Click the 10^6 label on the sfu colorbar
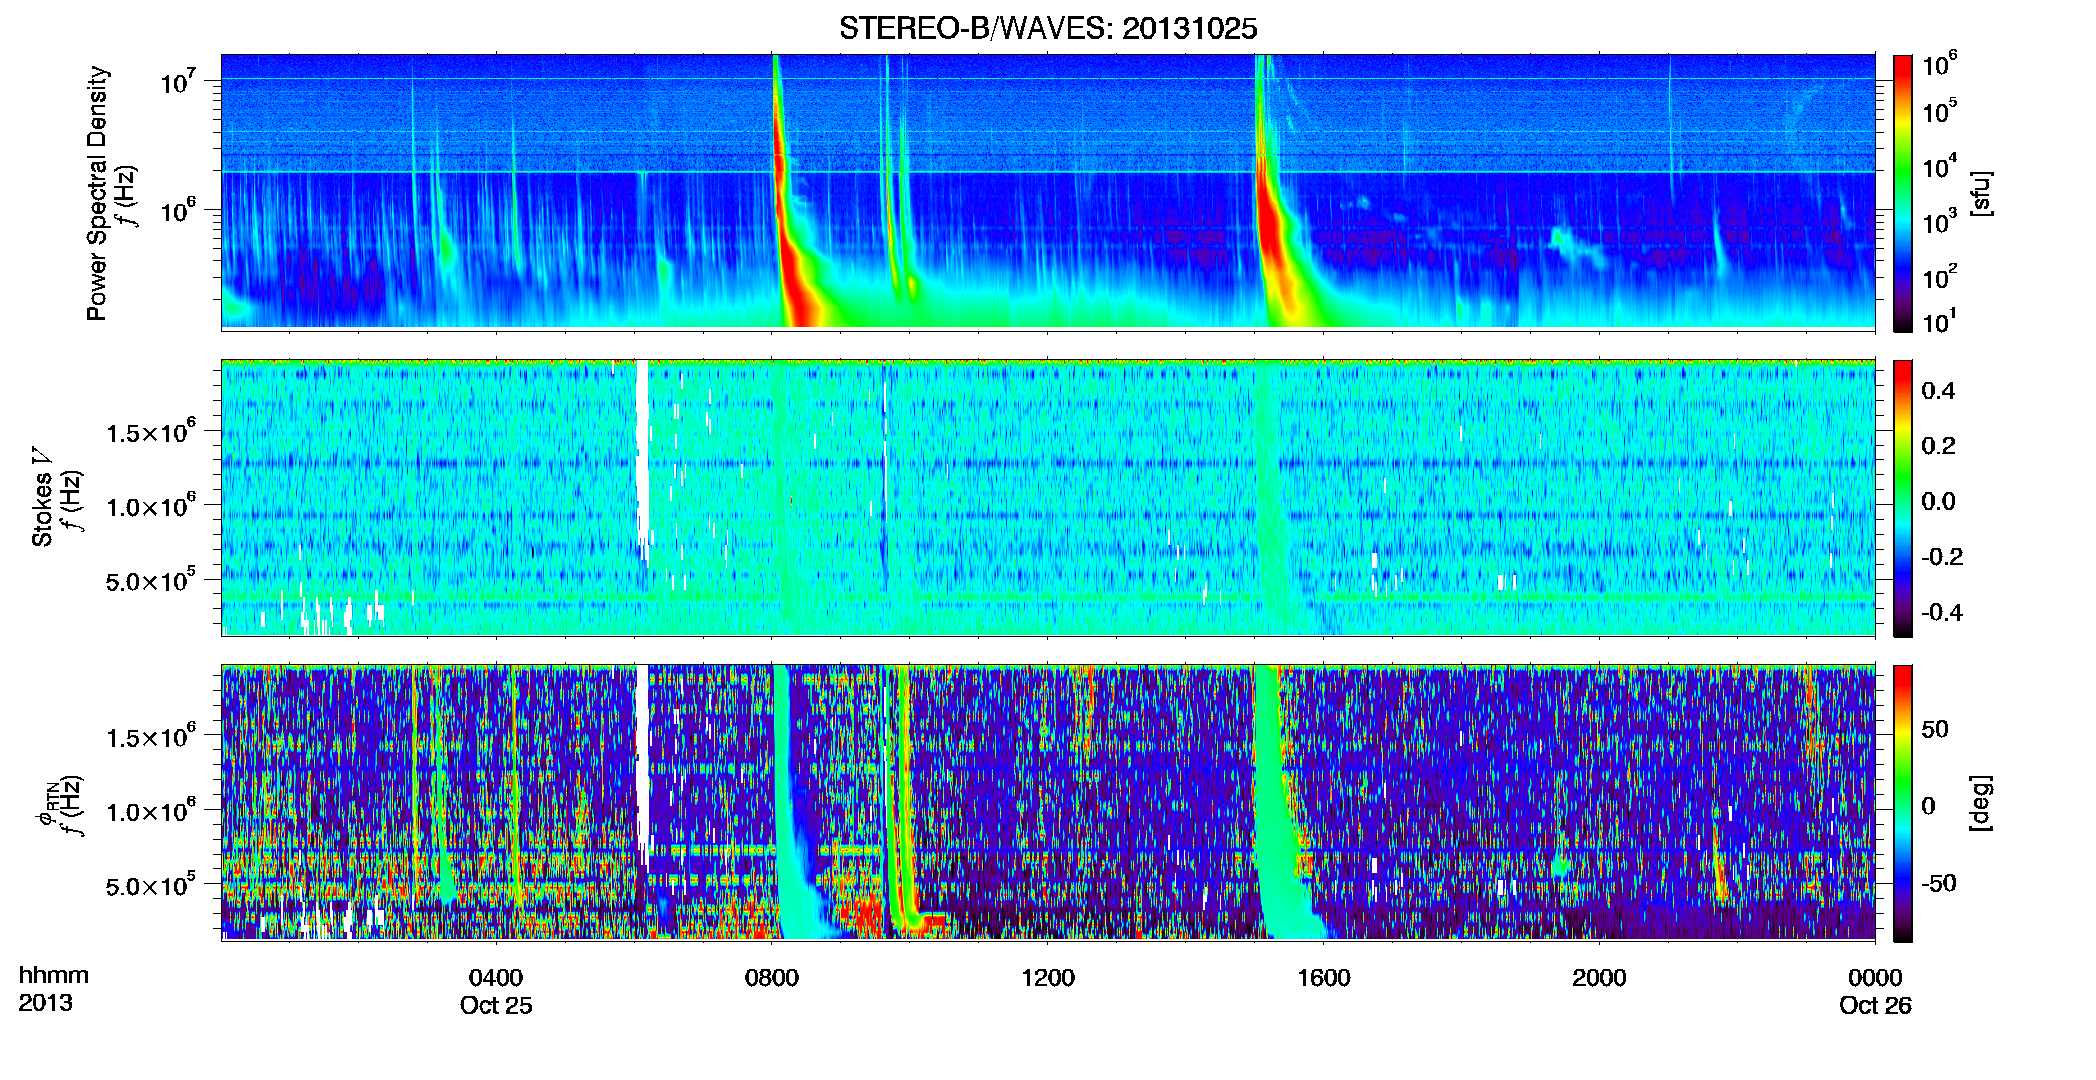This screenshot has height=1080, width=2096. 1940,64
